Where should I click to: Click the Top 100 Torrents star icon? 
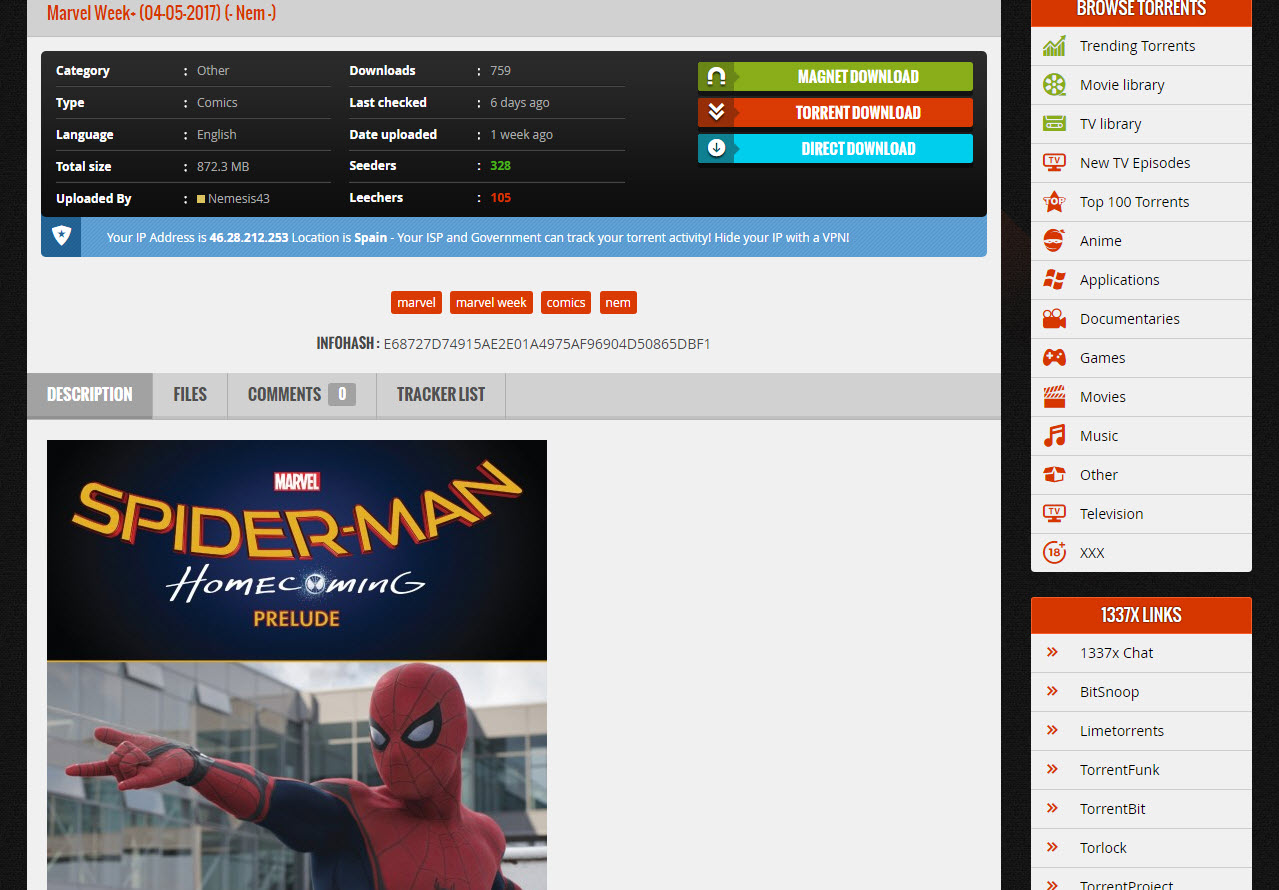click(1054, 202)
